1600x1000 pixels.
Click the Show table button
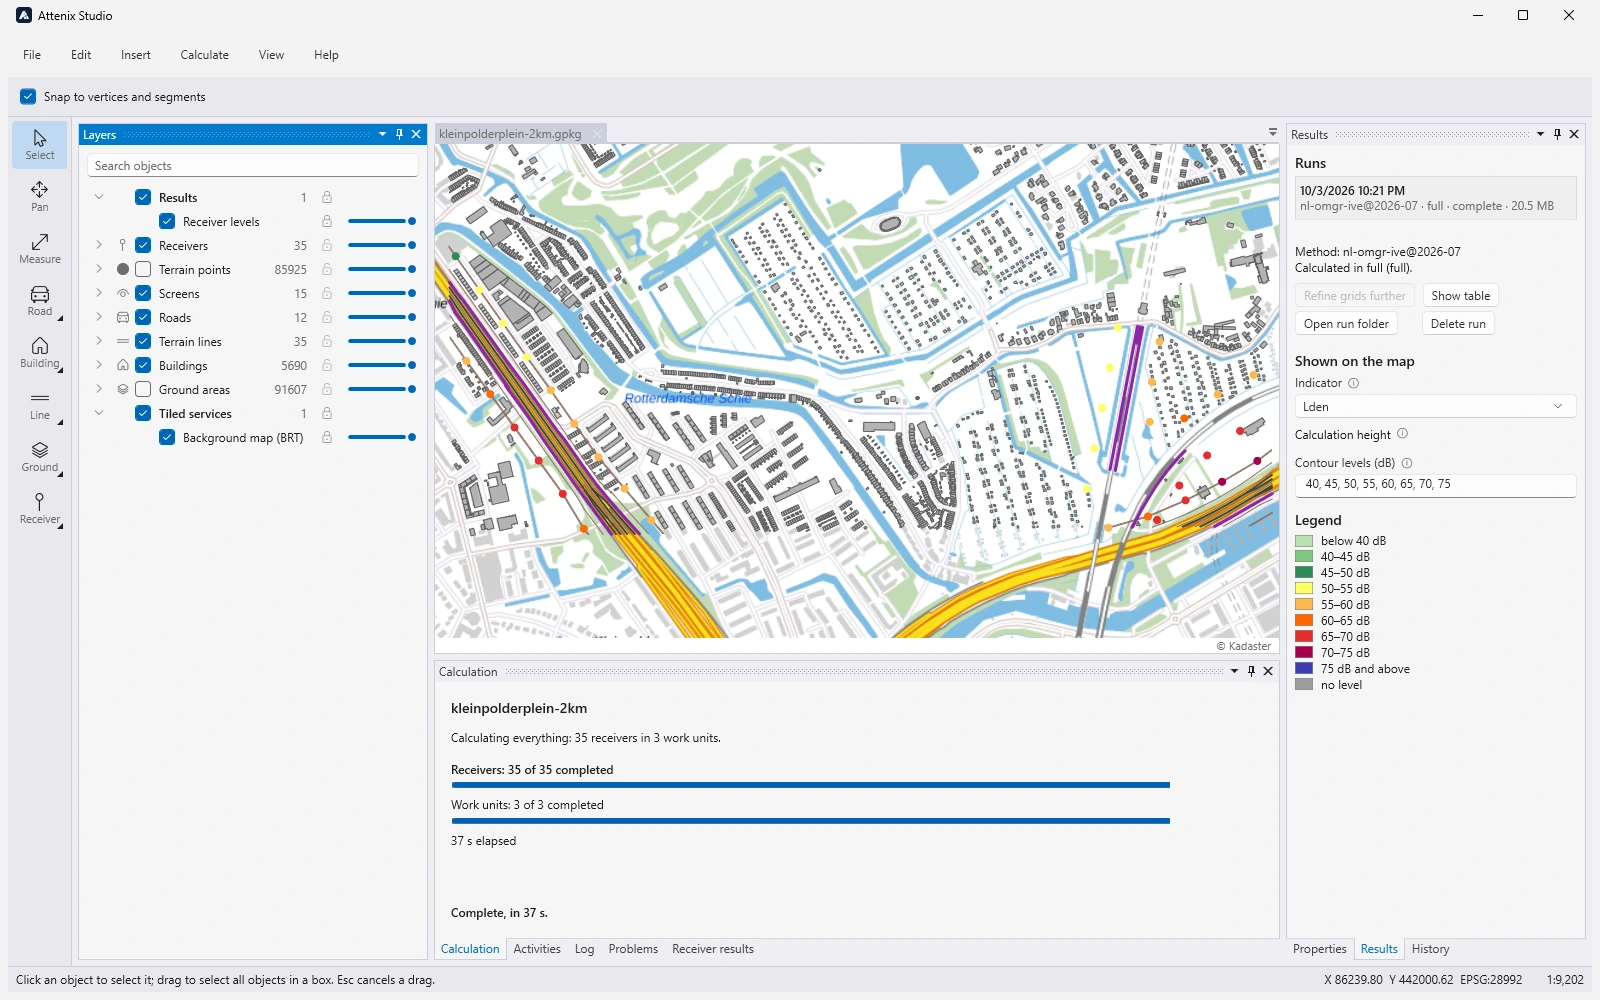(1460, 296)
